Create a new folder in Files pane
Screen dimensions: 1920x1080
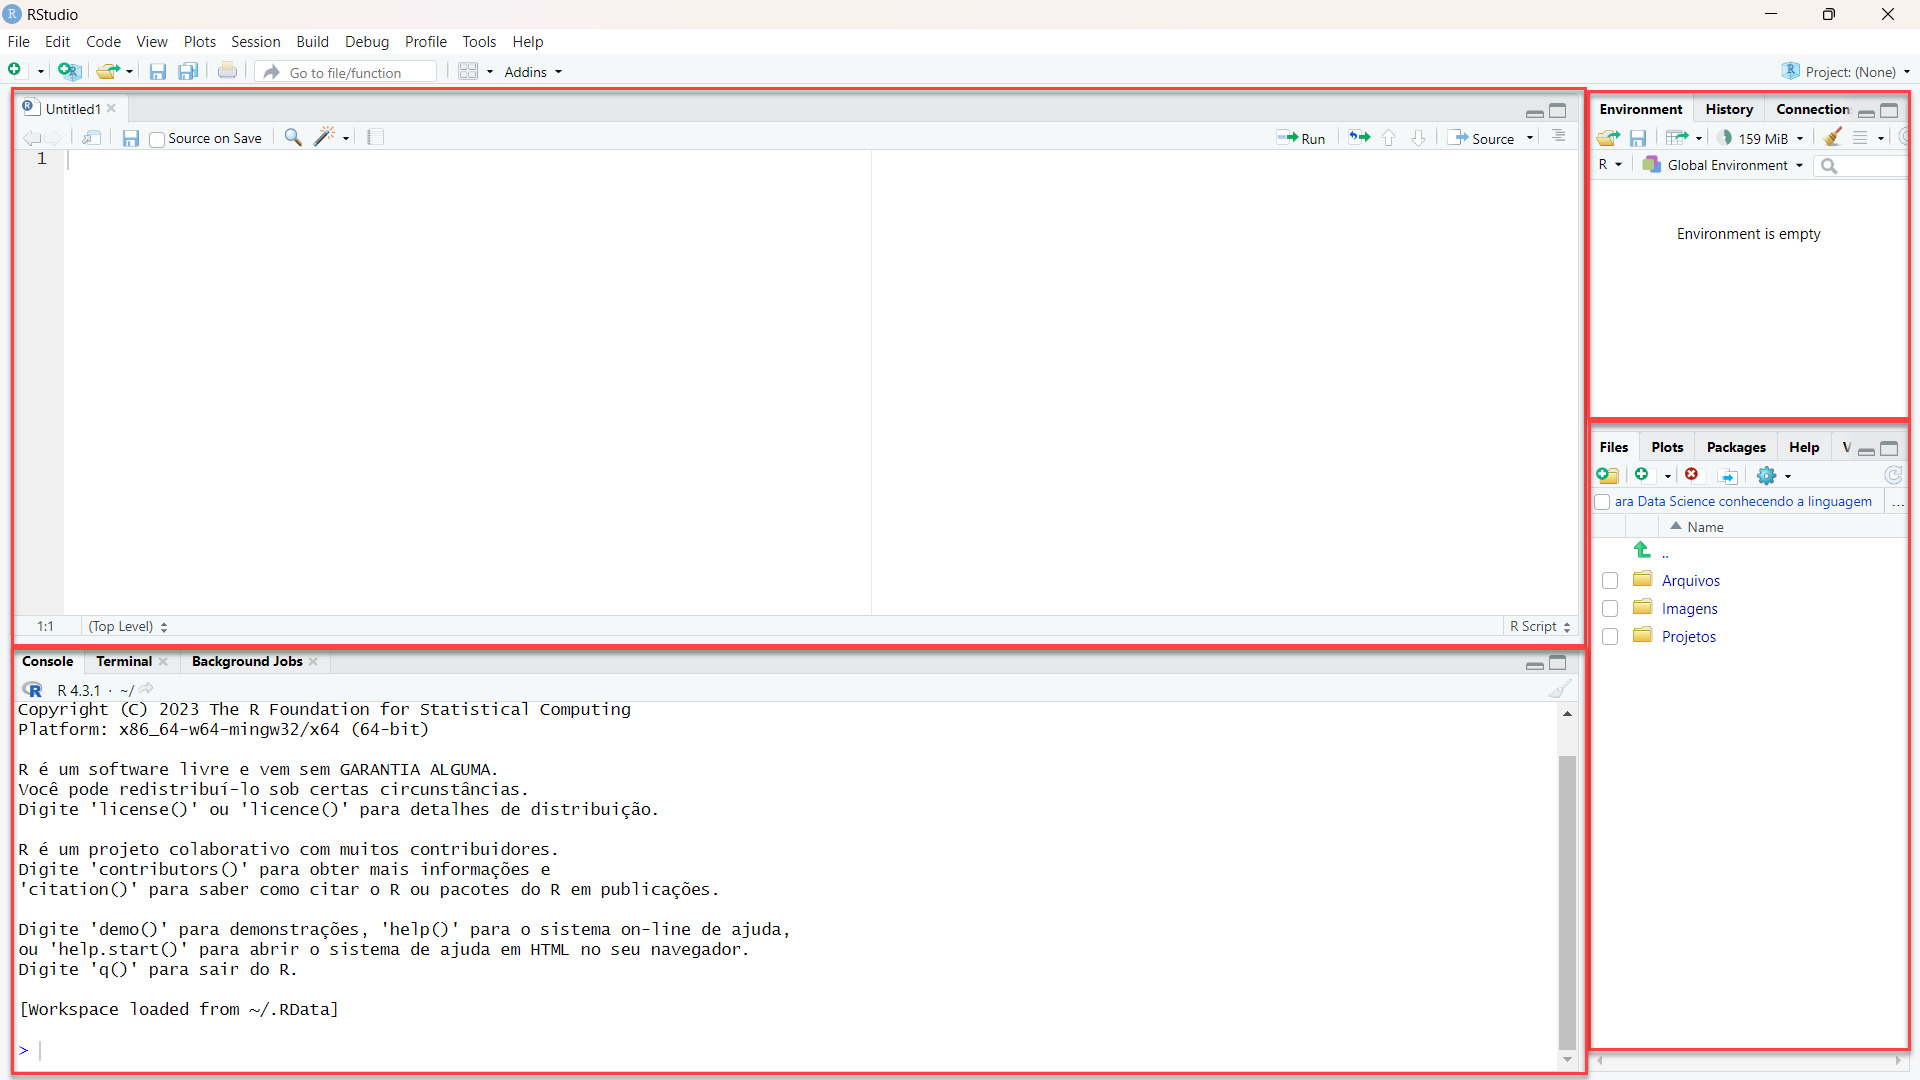(1608, 475)
